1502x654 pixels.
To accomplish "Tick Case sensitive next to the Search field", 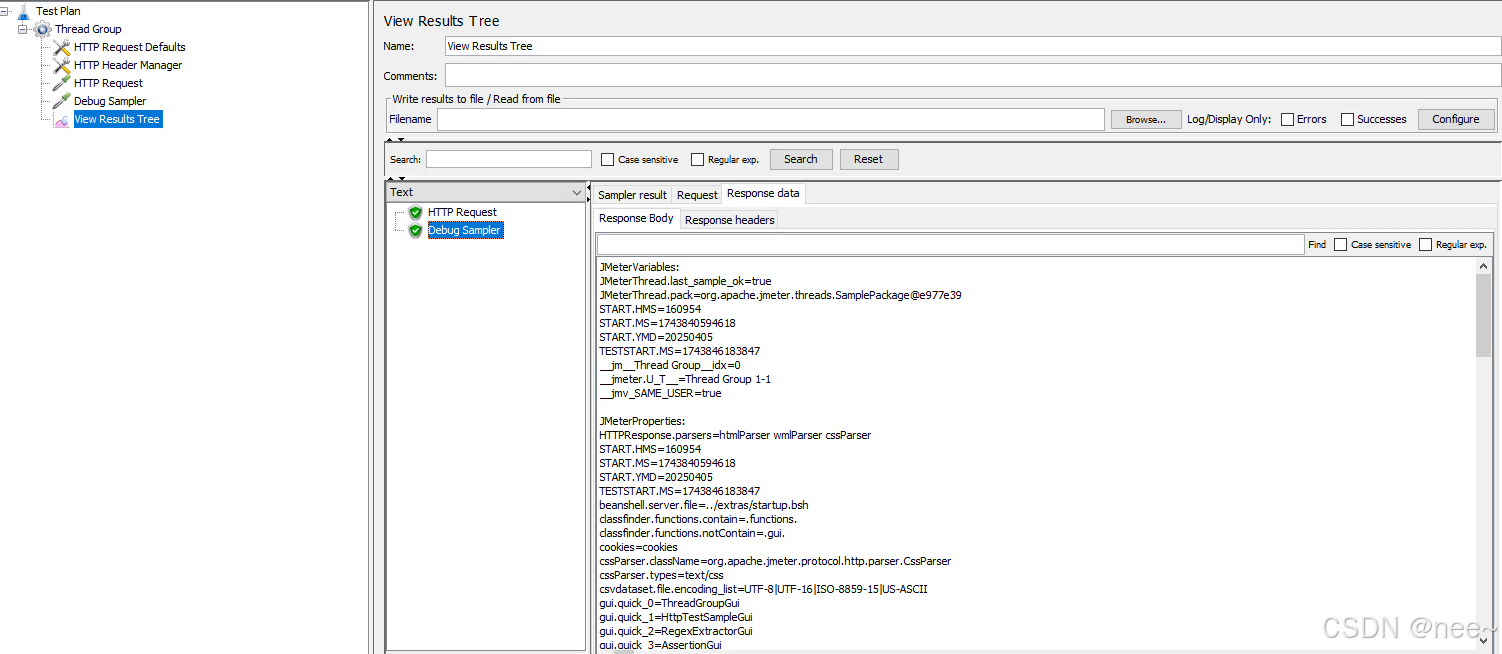I will coord(607,159).
